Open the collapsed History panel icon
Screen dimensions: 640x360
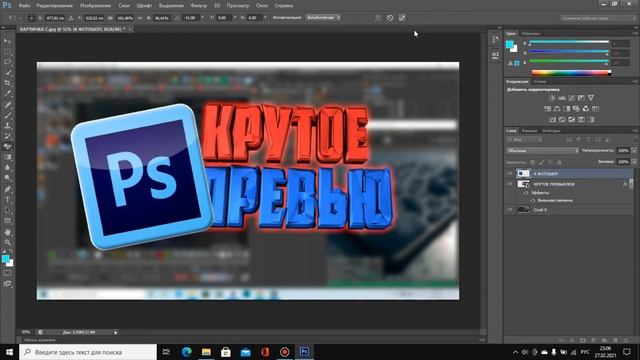(495, 40)
